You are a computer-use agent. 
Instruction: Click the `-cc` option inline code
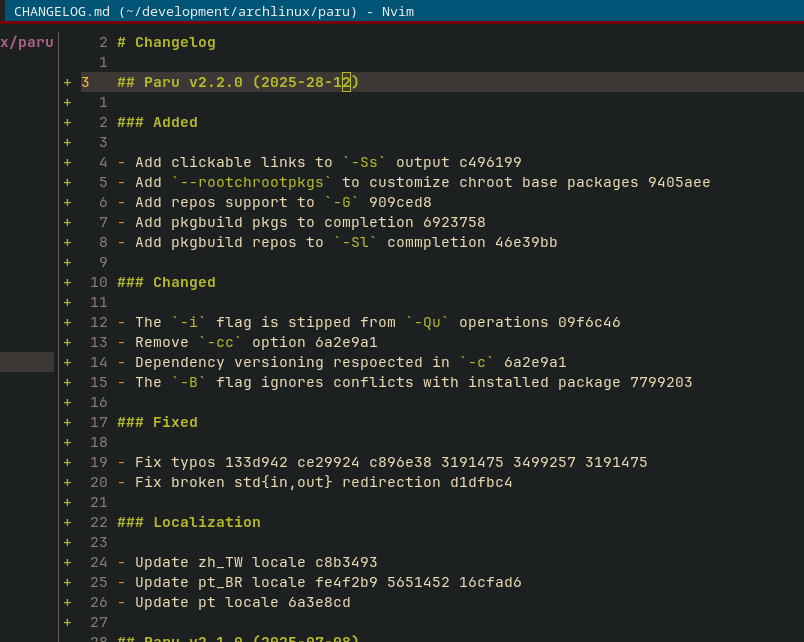(x=220, y=342)
